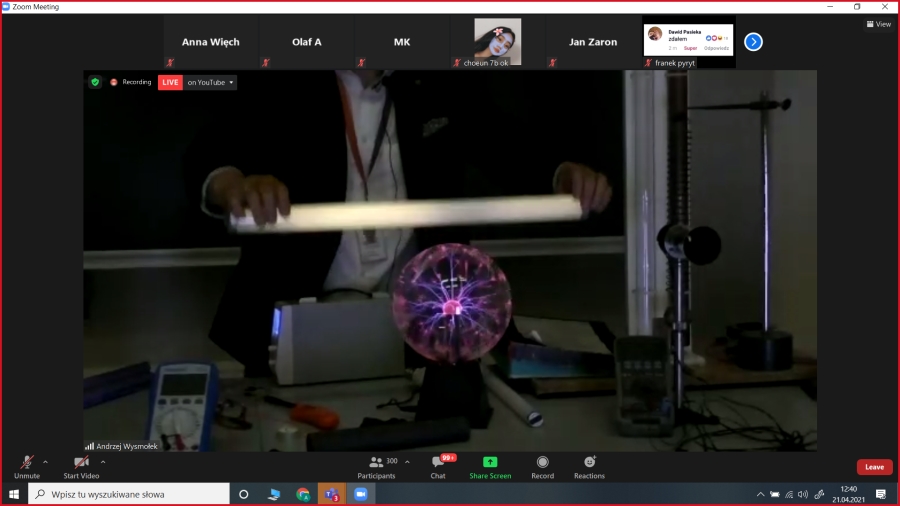This screenshot has width=900, height=506.
Task: Expand video options arrow next to Start Video
Action: [103, 462]
